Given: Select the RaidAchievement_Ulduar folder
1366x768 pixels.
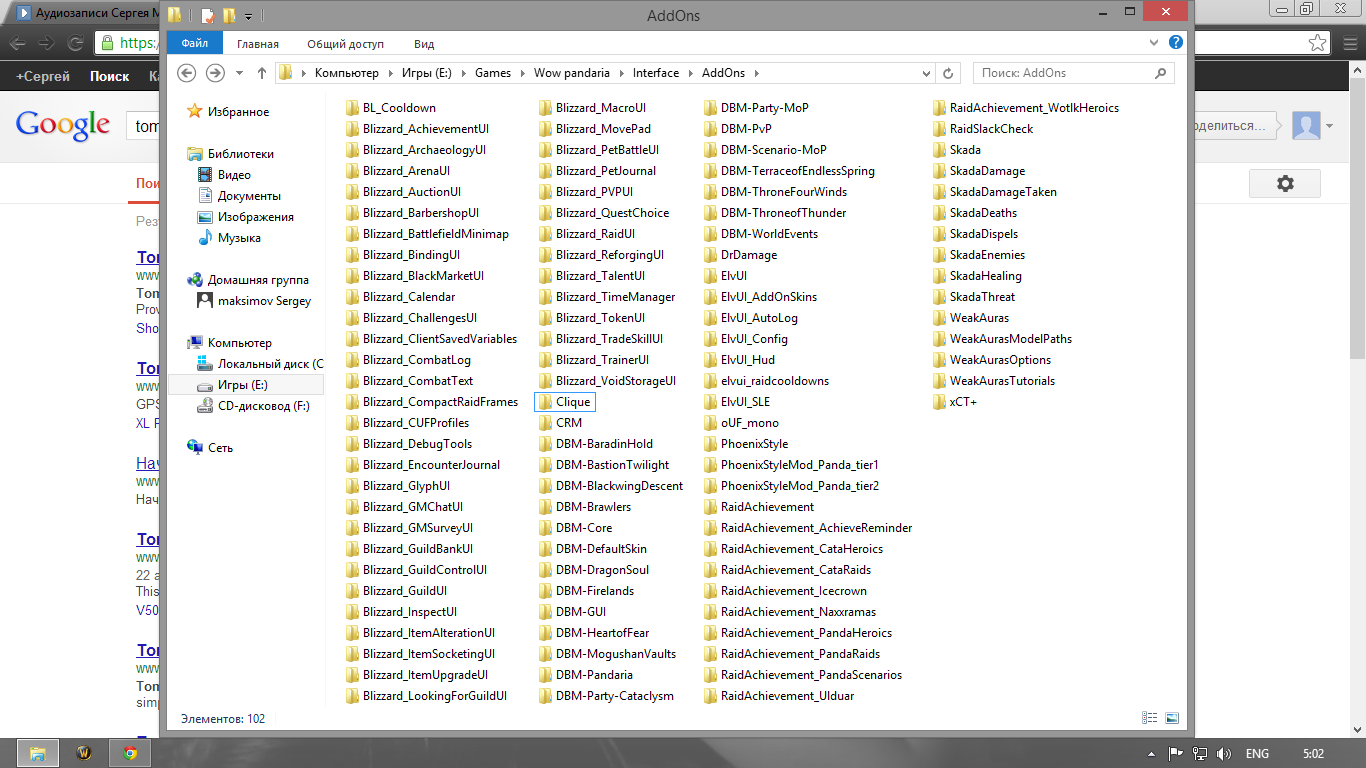Looking at the screenshot, I should 787,696.
